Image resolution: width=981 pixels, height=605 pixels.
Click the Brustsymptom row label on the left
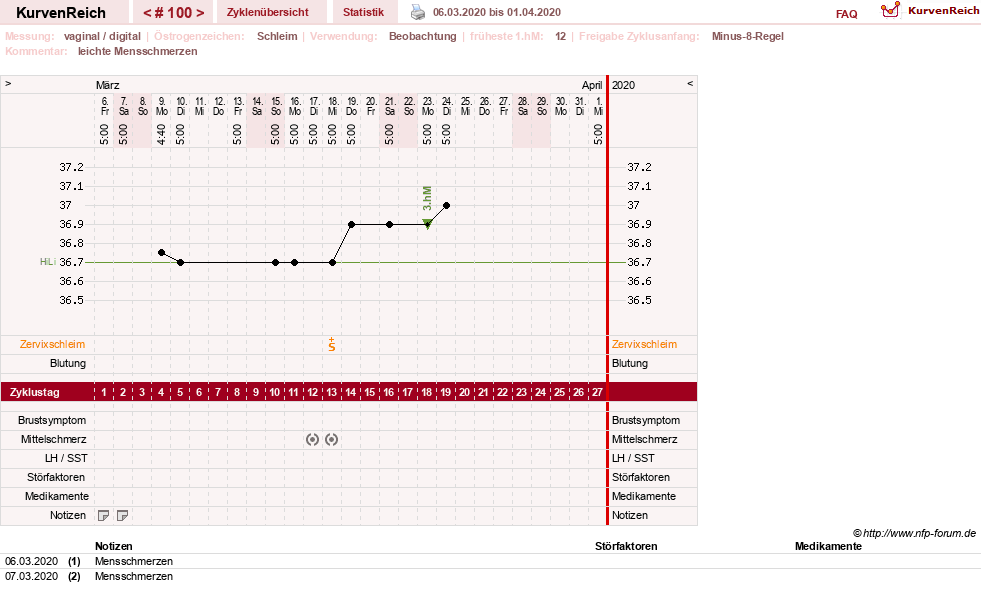click(x=52, y=420)
